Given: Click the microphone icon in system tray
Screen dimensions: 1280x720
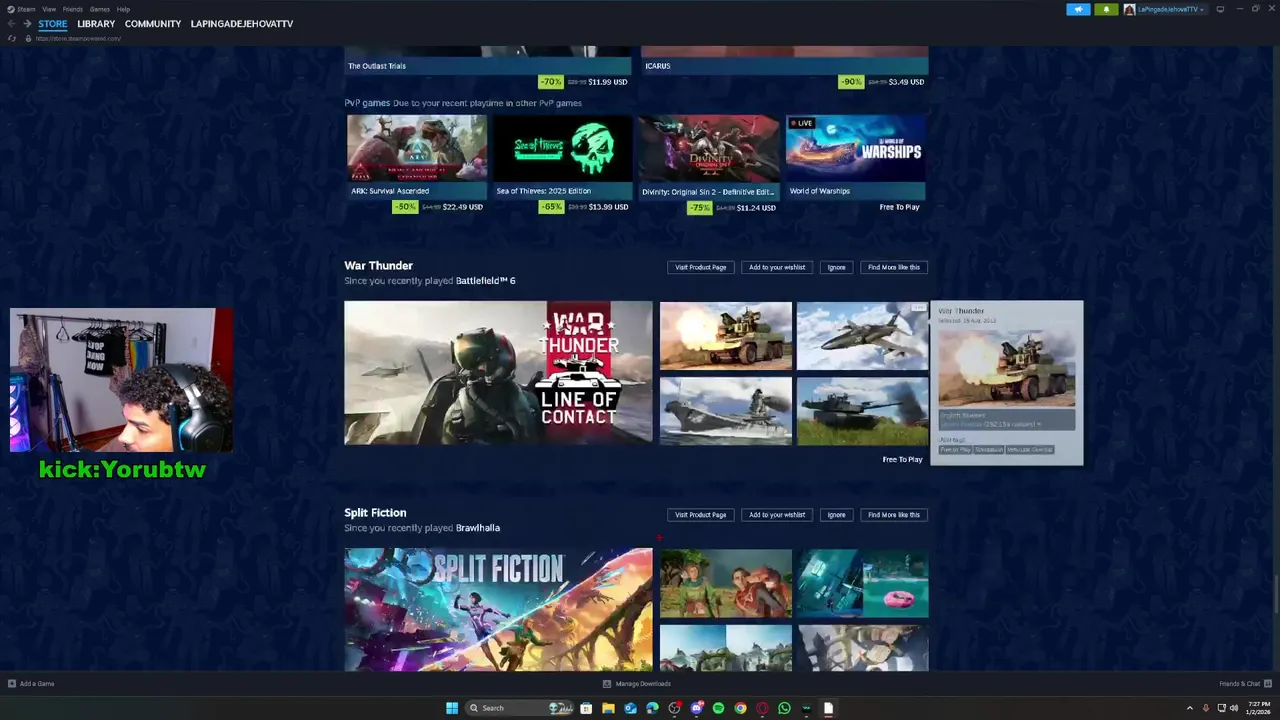Looking at the screenshot, I should pyautogui.click(x=1205, y=708).
